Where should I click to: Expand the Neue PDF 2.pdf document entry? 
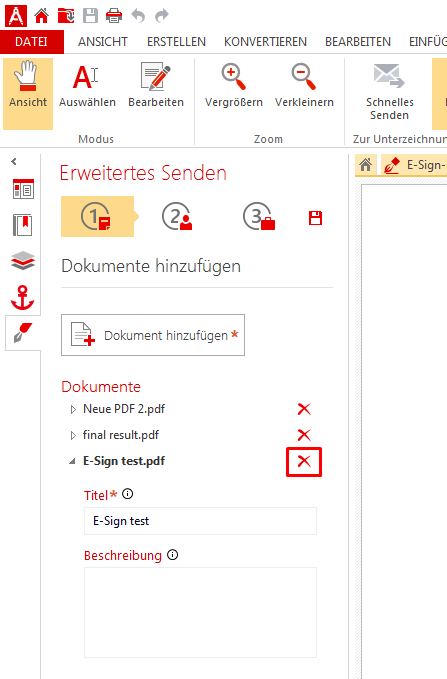(73, 409)
